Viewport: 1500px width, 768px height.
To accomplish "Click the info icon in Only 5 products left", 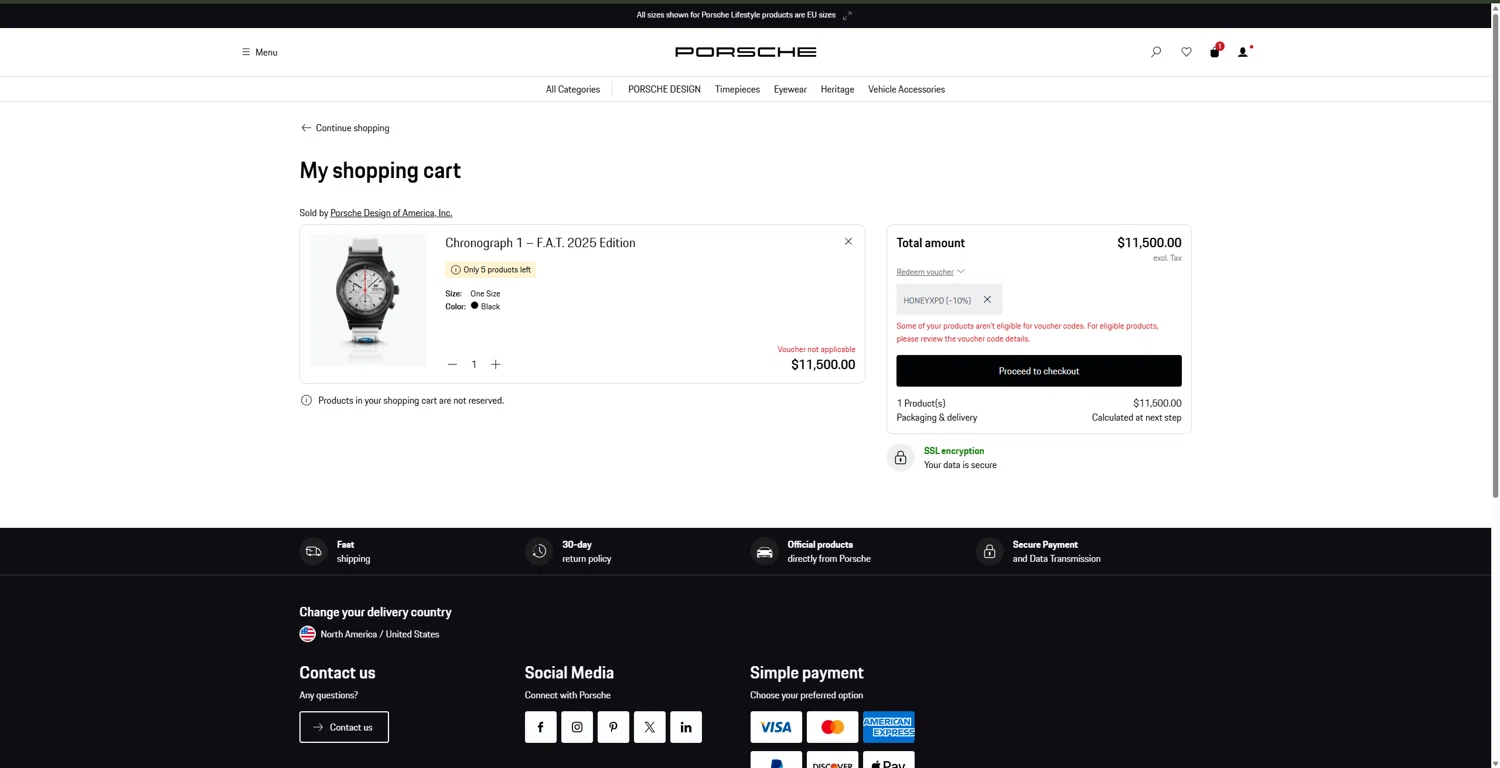I will tap(456, 270).
